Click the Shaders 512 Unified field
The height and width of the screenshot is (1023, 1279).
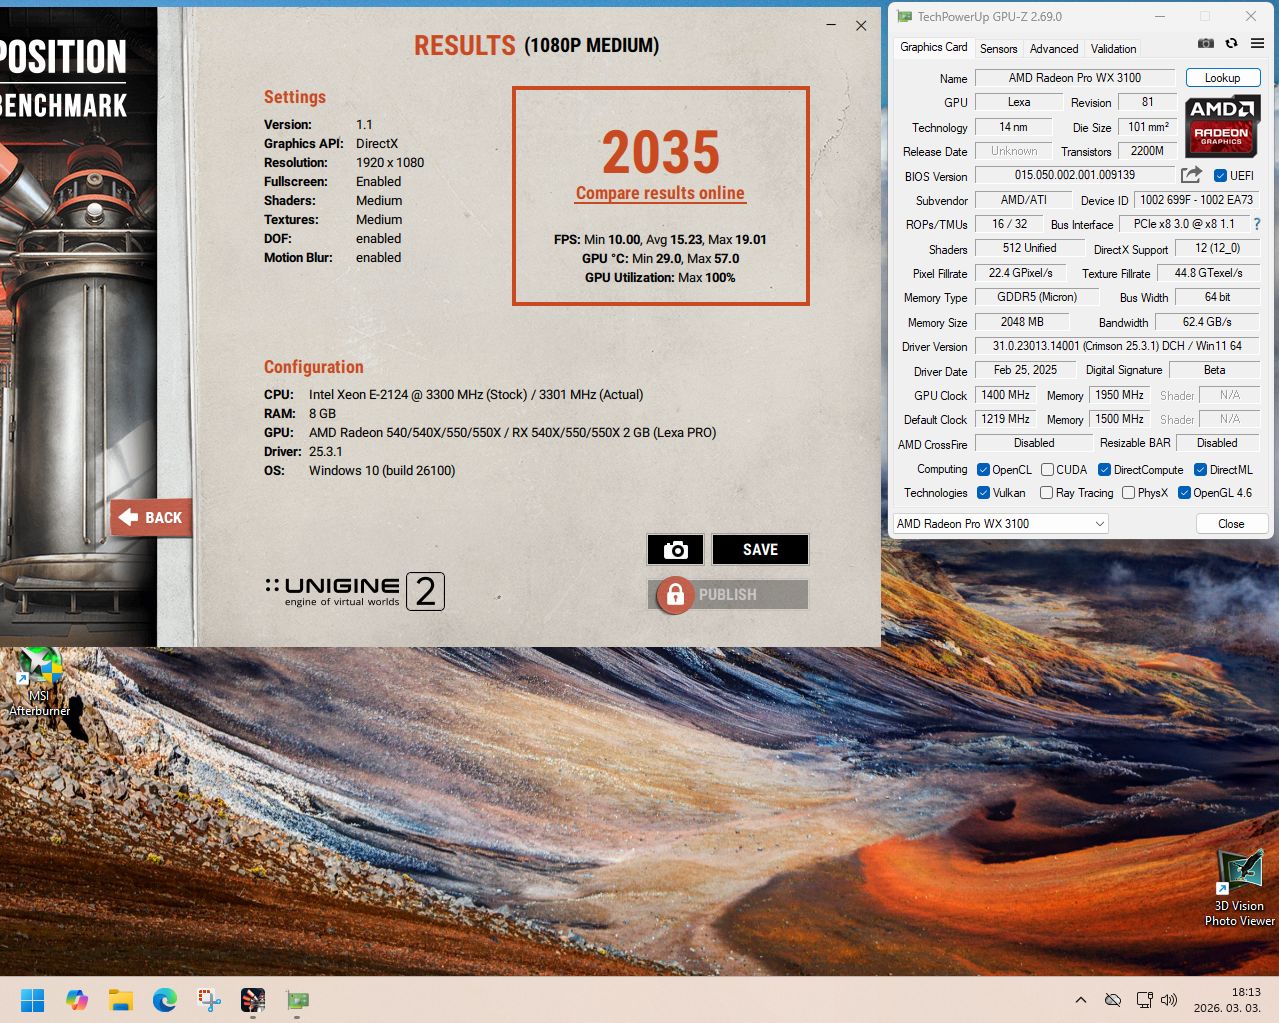[1029, 248]
